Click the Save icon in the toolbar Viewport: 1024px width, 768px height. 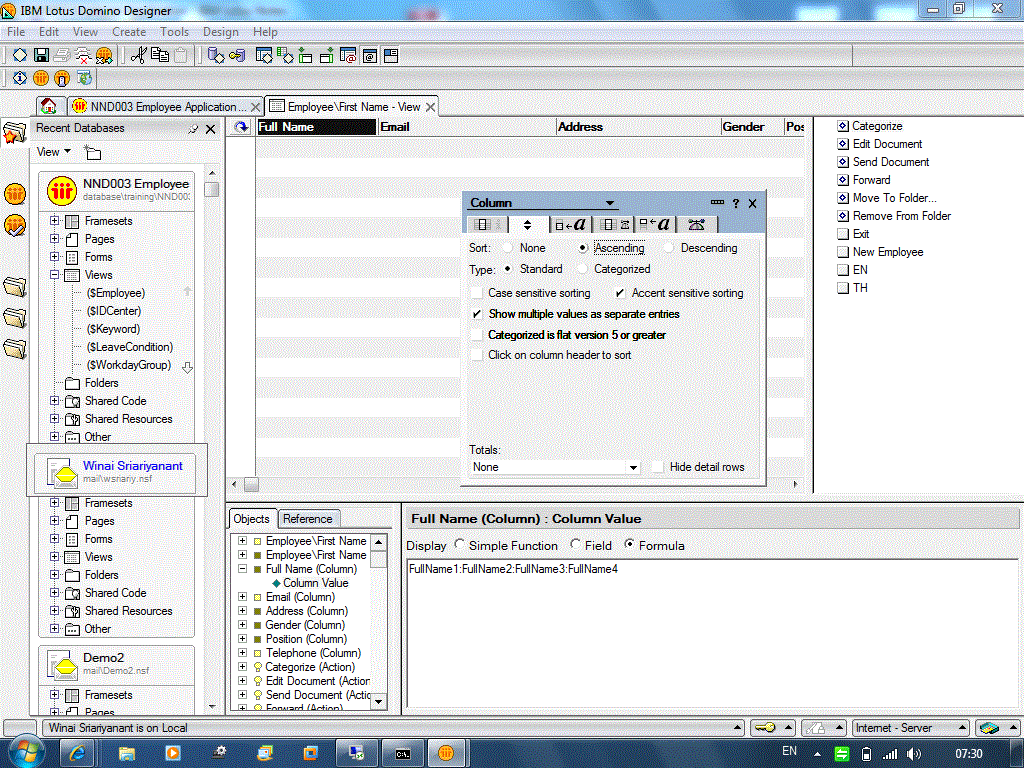[x=41, y=56]
